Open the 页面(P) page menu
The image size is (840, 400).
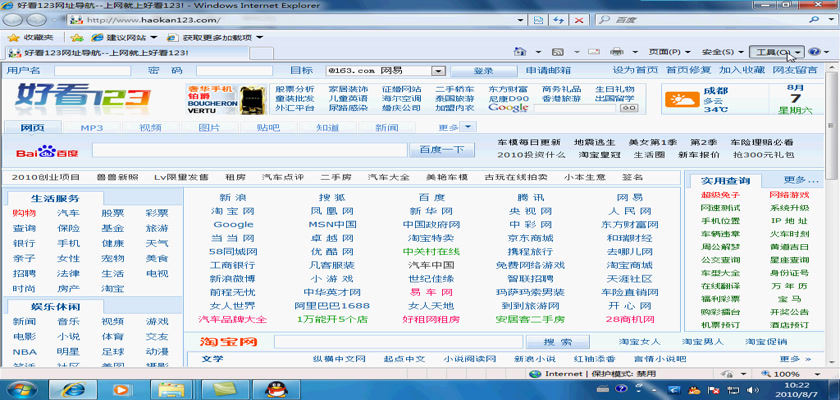[x=664, y=51]
